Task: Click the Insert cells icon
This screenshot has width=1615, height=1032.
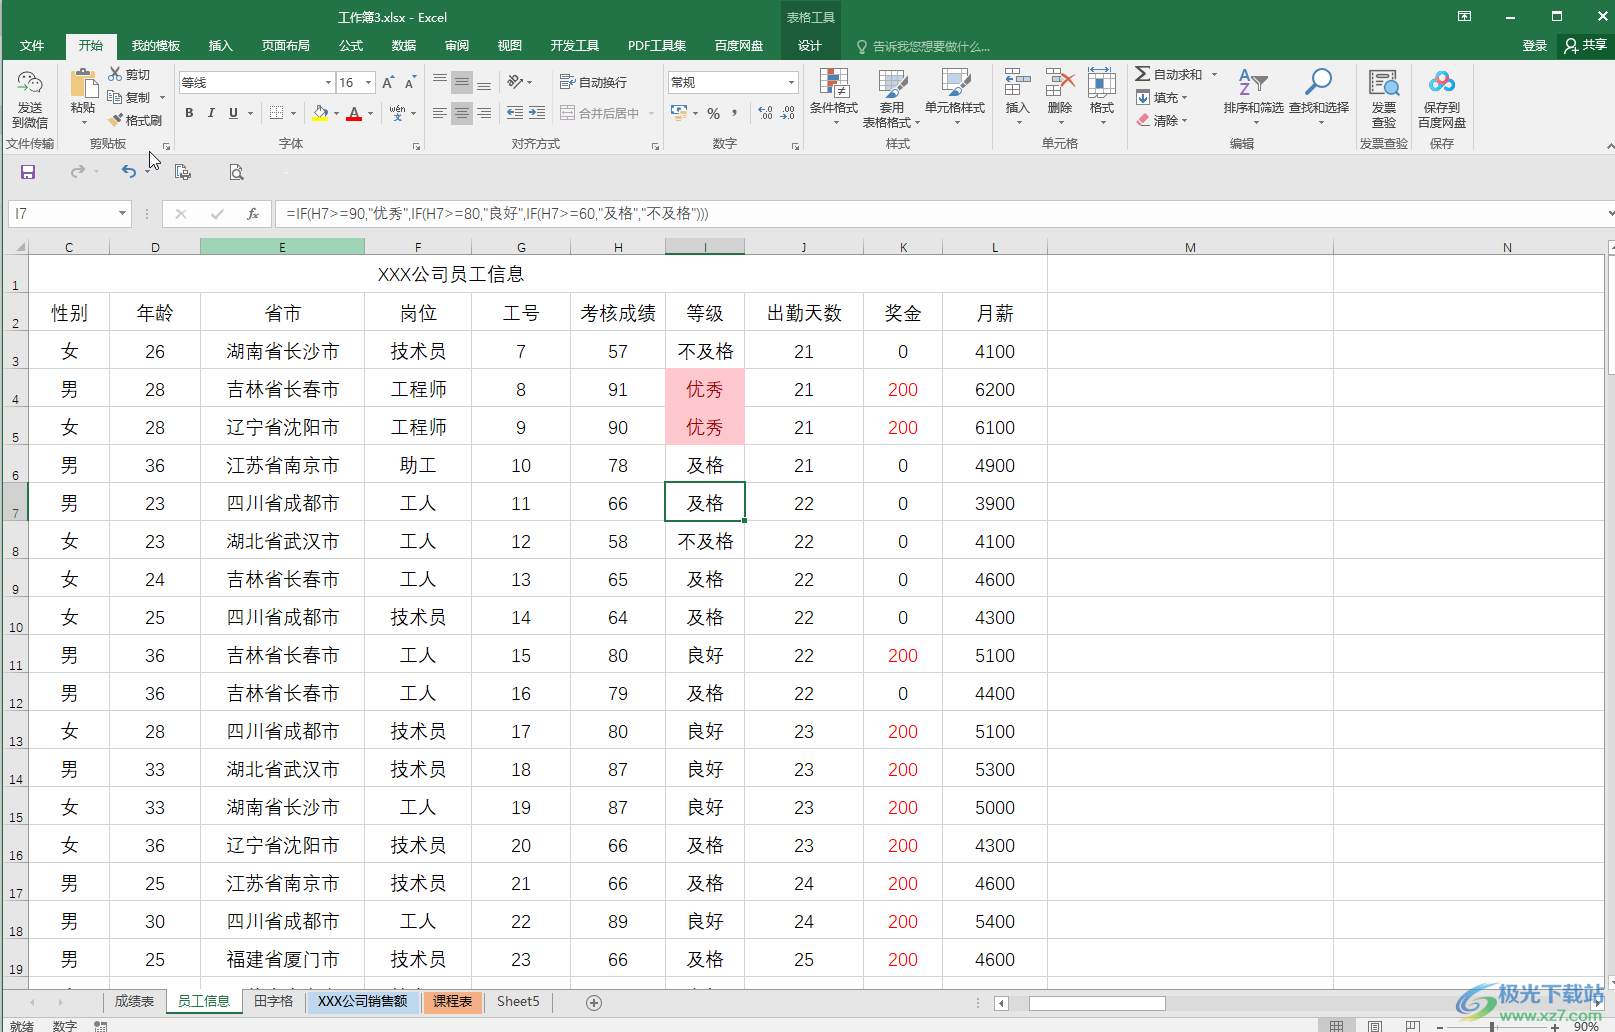Action: [x=1017, y=97]
